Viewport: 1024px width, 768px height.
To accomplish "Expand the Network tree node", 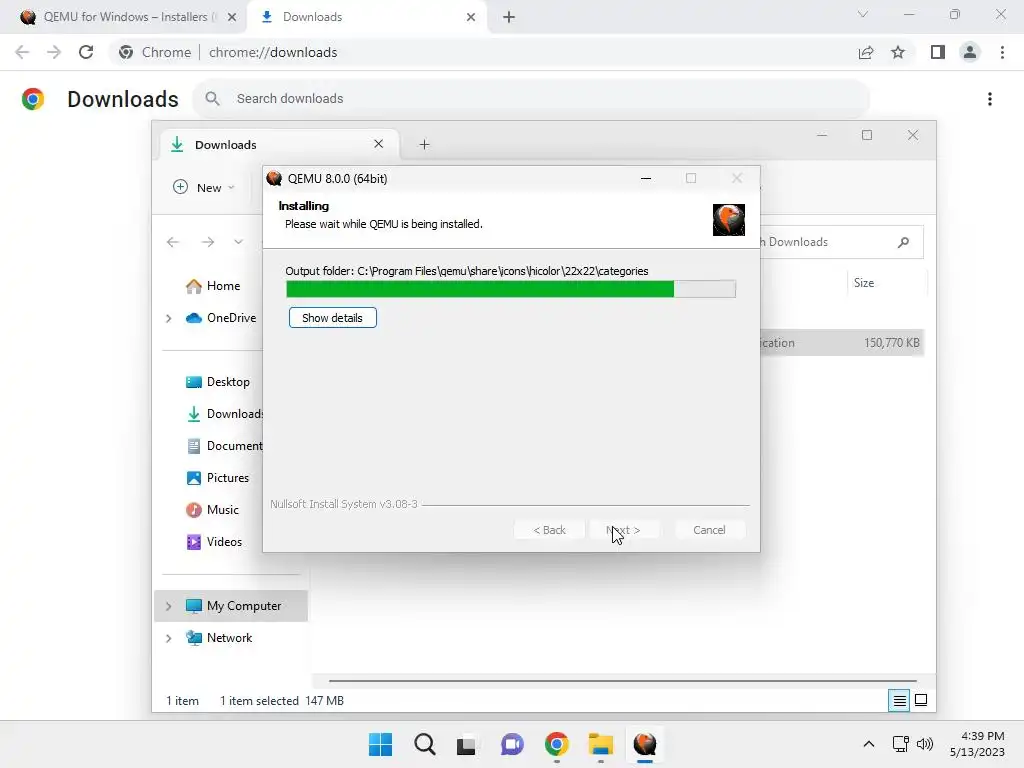I will (x=168, y=638).
